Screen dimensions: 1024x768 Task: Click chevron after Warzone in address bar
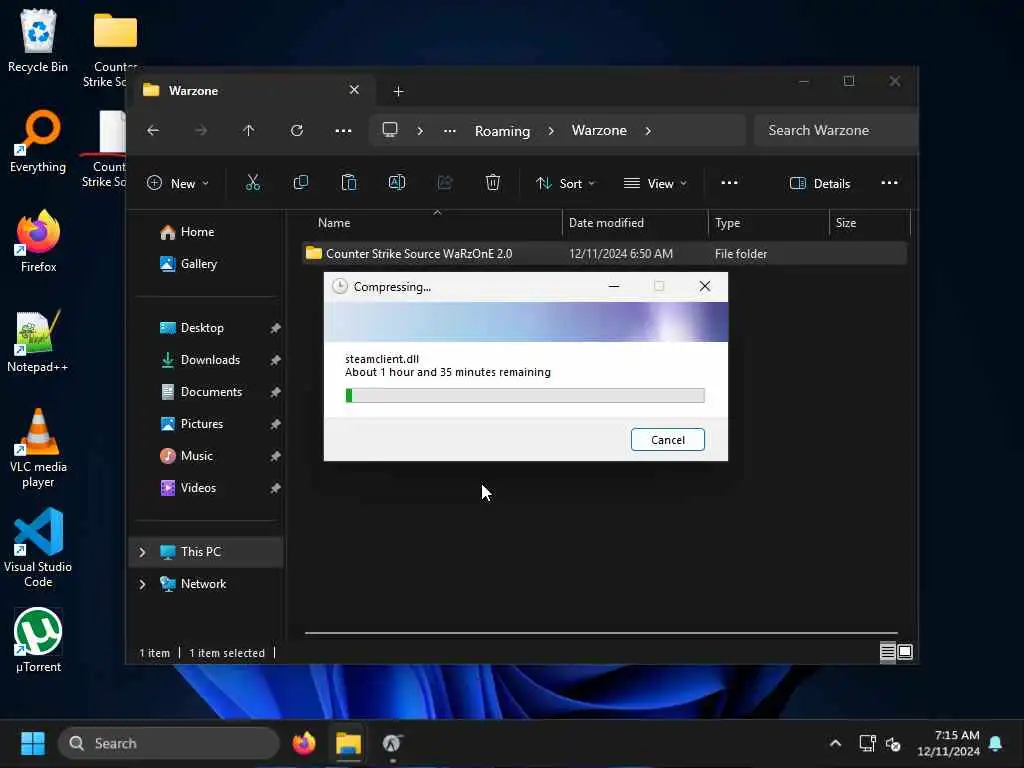[x=648, y=131]
